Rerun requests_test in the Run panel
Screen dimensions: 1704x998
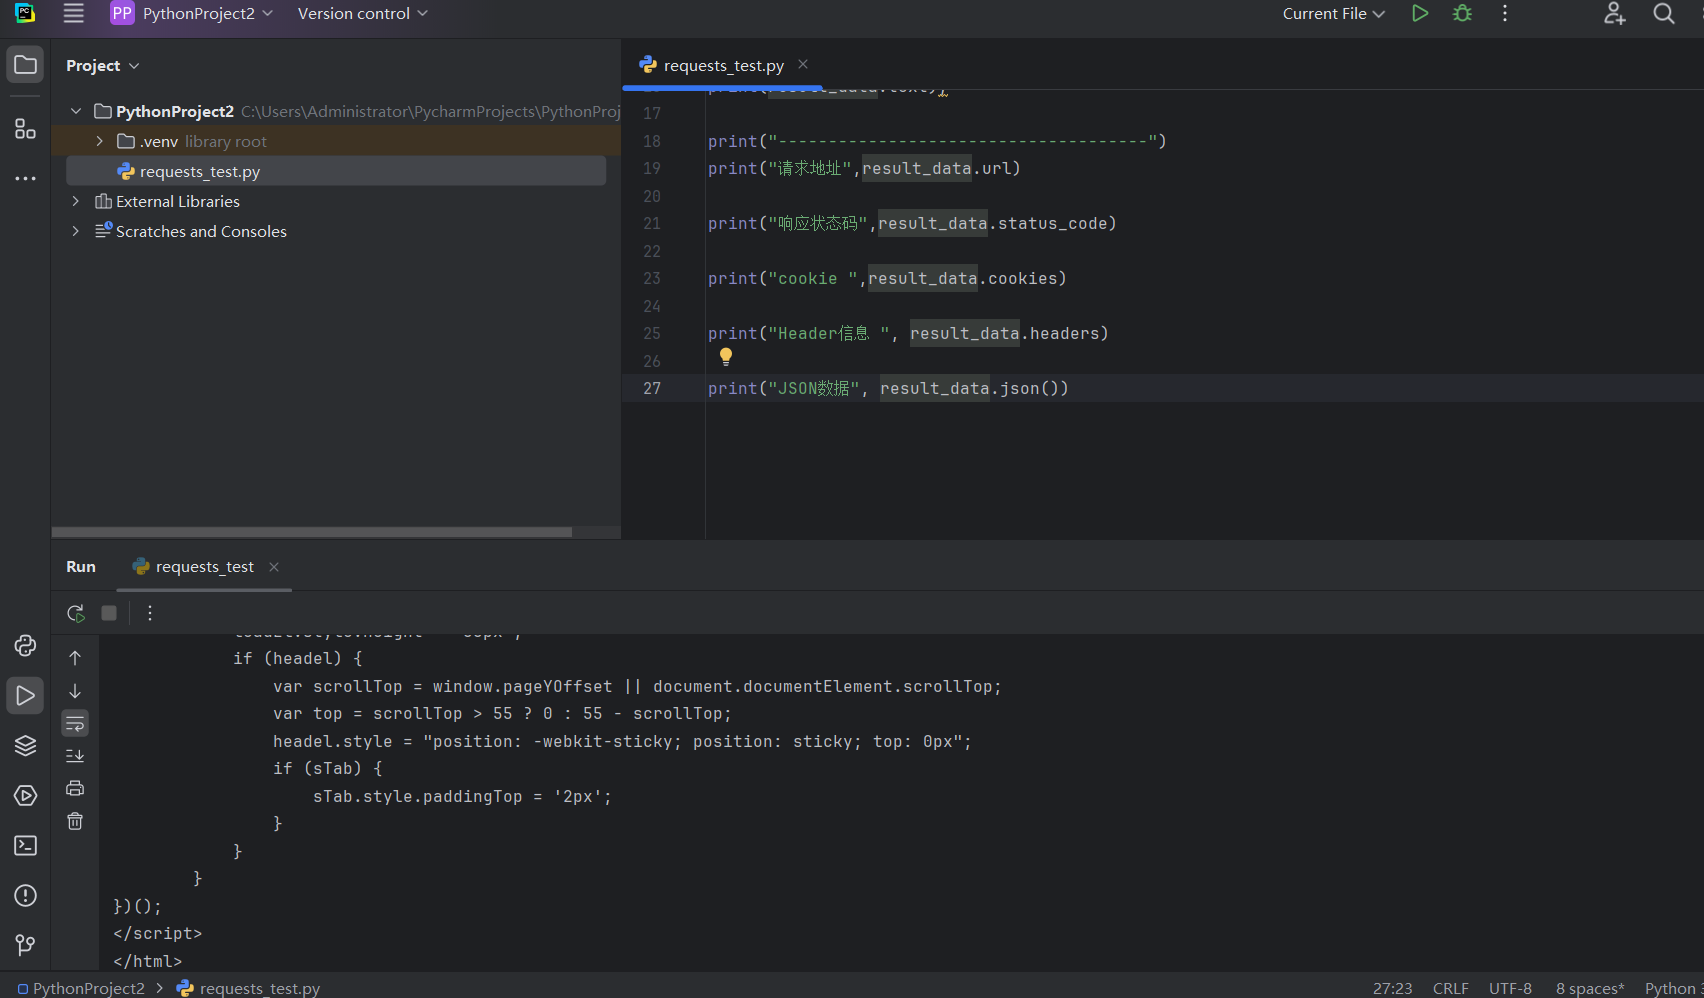point(75,613)
